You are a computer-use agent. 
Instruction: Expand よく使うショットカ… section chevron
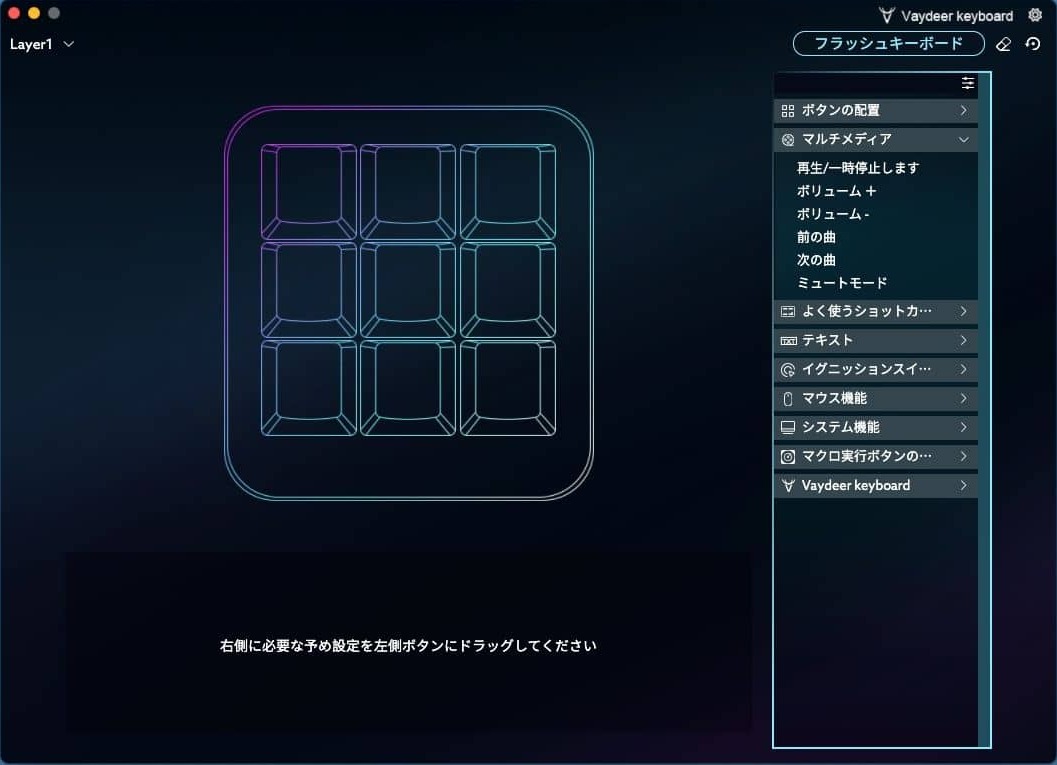click(963, 311)
